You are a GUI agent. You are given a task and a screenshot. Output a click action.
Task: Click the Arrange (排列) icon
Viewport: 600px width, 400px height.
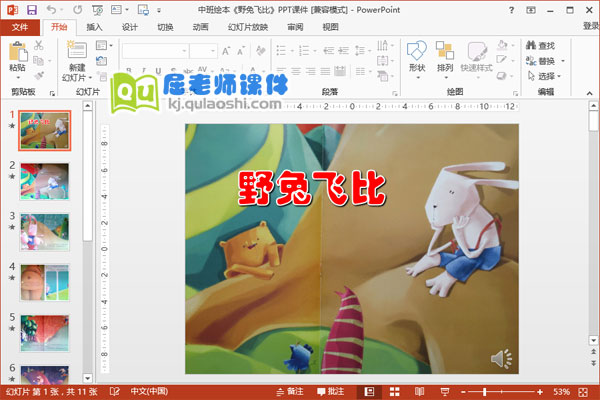pyautogui.click(x=445, y=55)
